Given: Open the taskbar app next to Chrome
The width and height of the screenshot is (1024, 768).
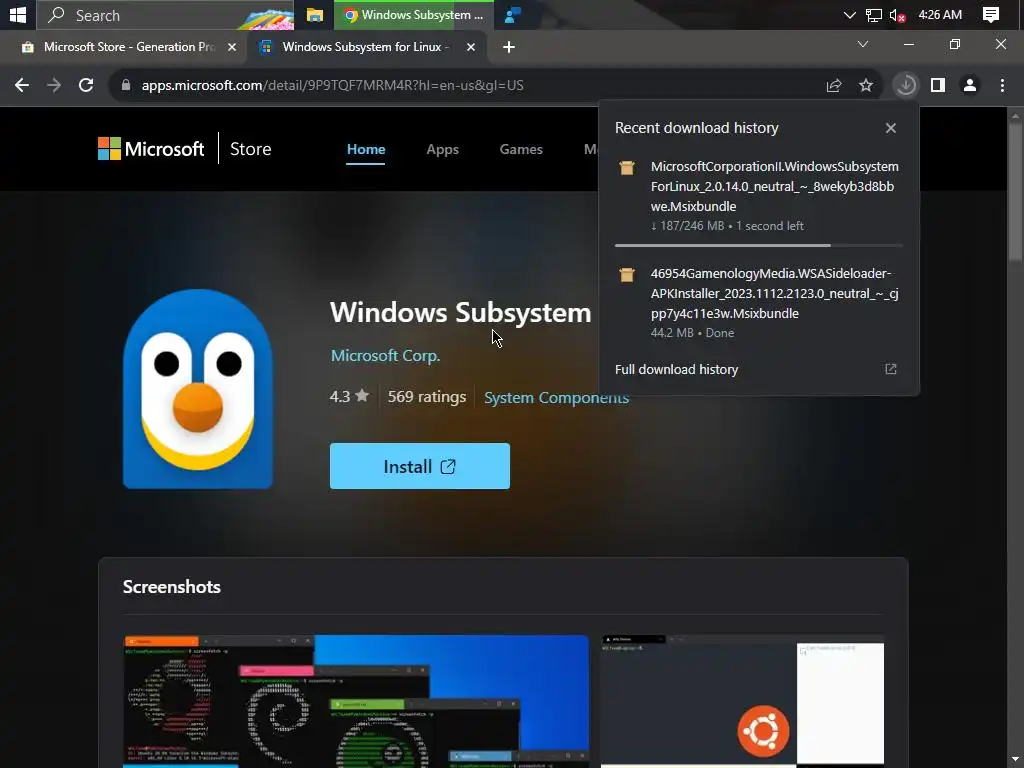Looking at the screenshot, I should (513, 15).
